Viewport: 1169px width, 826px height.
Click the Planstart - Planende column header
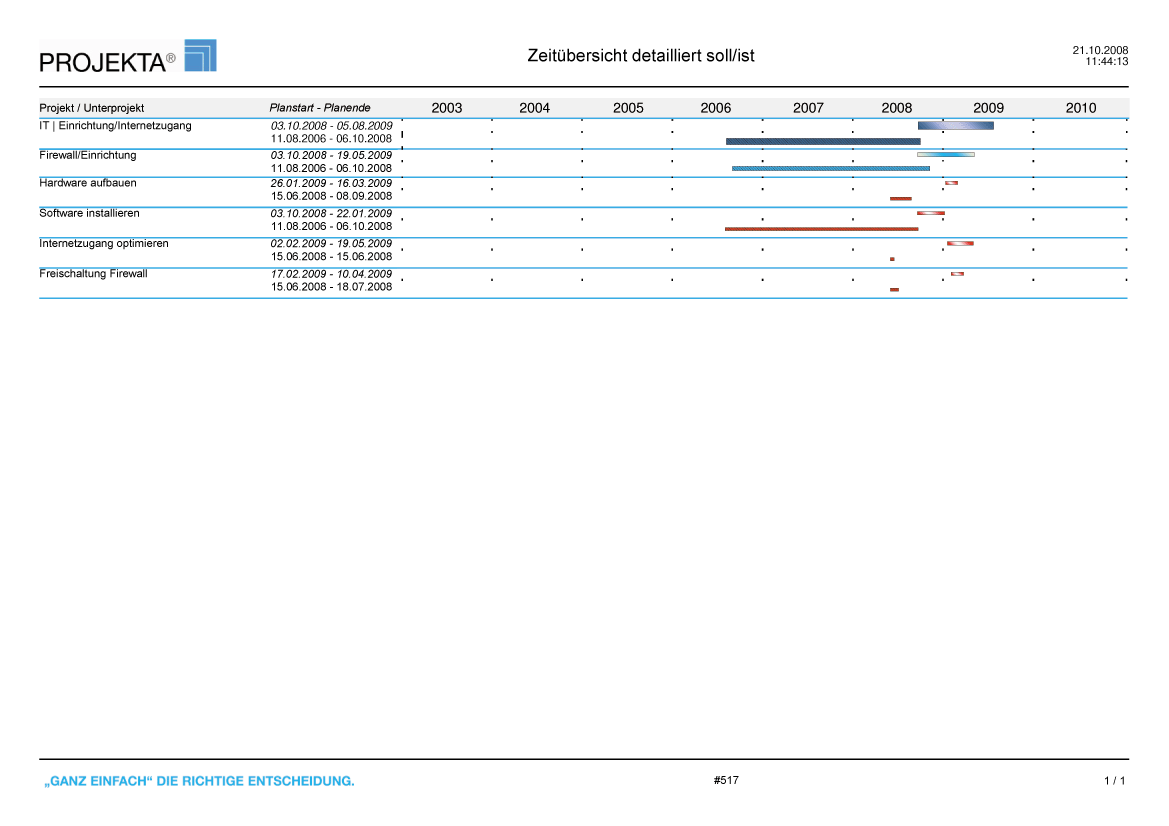click(320, 108)
